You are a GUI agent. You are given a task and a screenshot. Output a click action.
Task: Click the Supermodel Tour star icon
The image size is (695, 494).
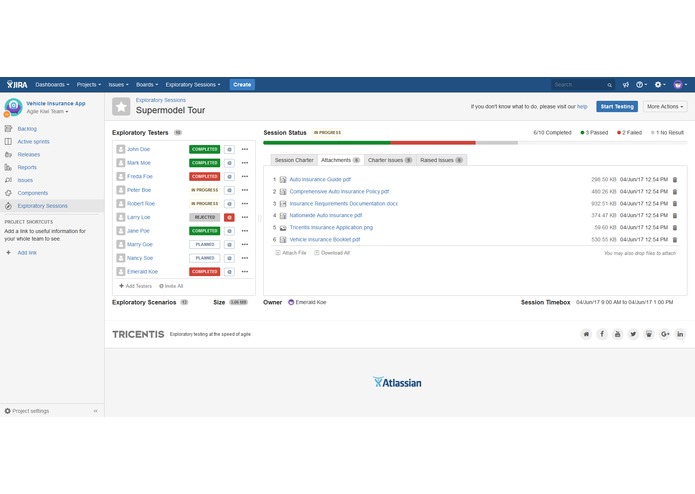tap(121, 106)
